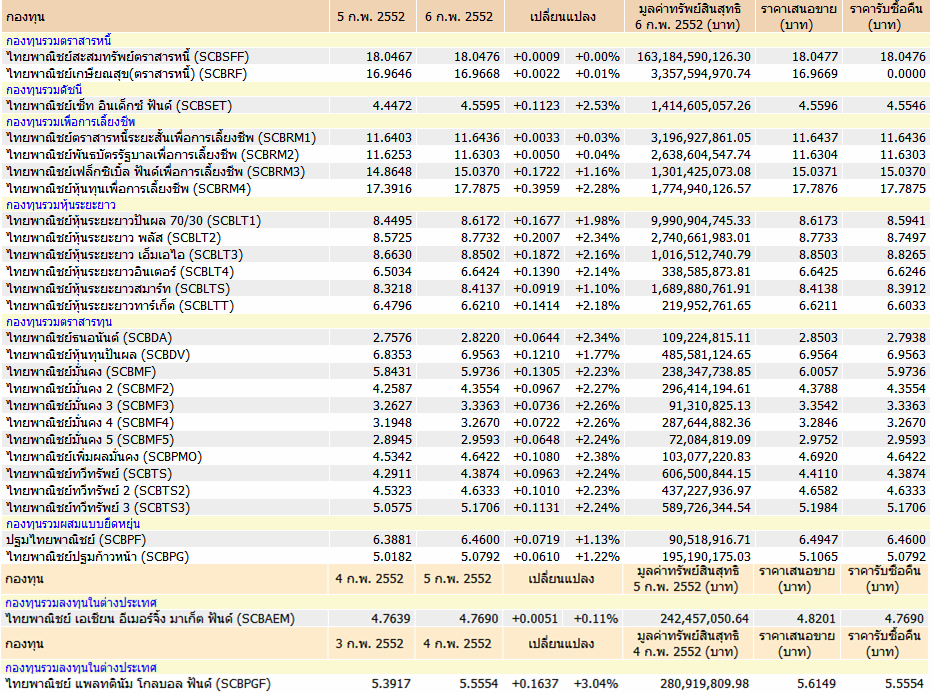The width and height of the screenshot is (934, 693).
Task: Click fund name ปฐมไทยพาณิชย์ (SCBPF)
Action: [x=76, y=540]
